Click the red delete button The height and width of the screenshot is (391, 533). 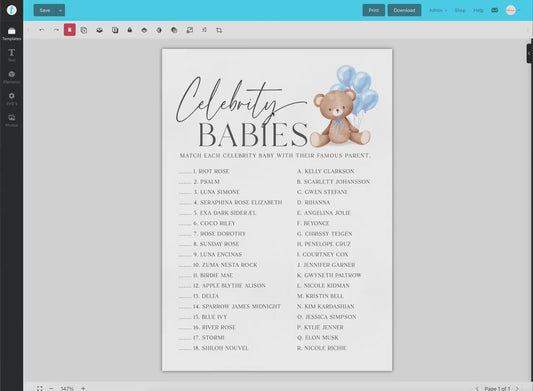[x=70, y=30]
